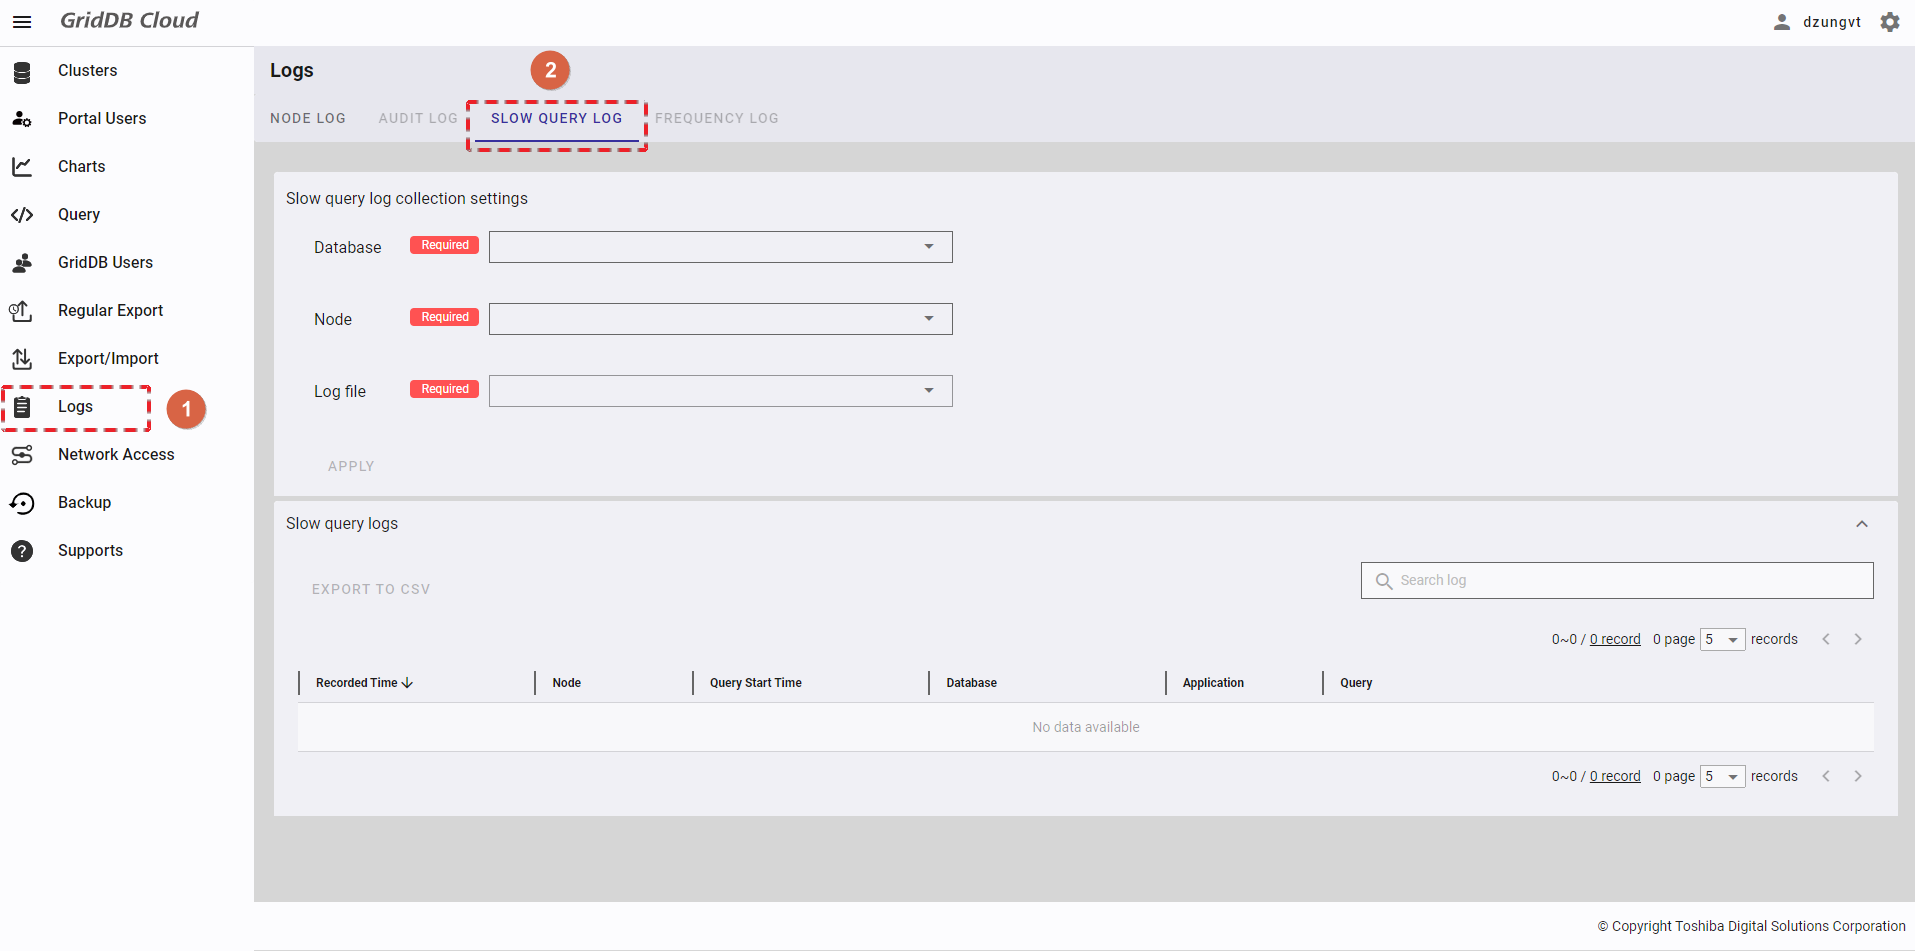Sort by Recorded Time column header
Screen dimensions: 1915x951
pos(356,683)
